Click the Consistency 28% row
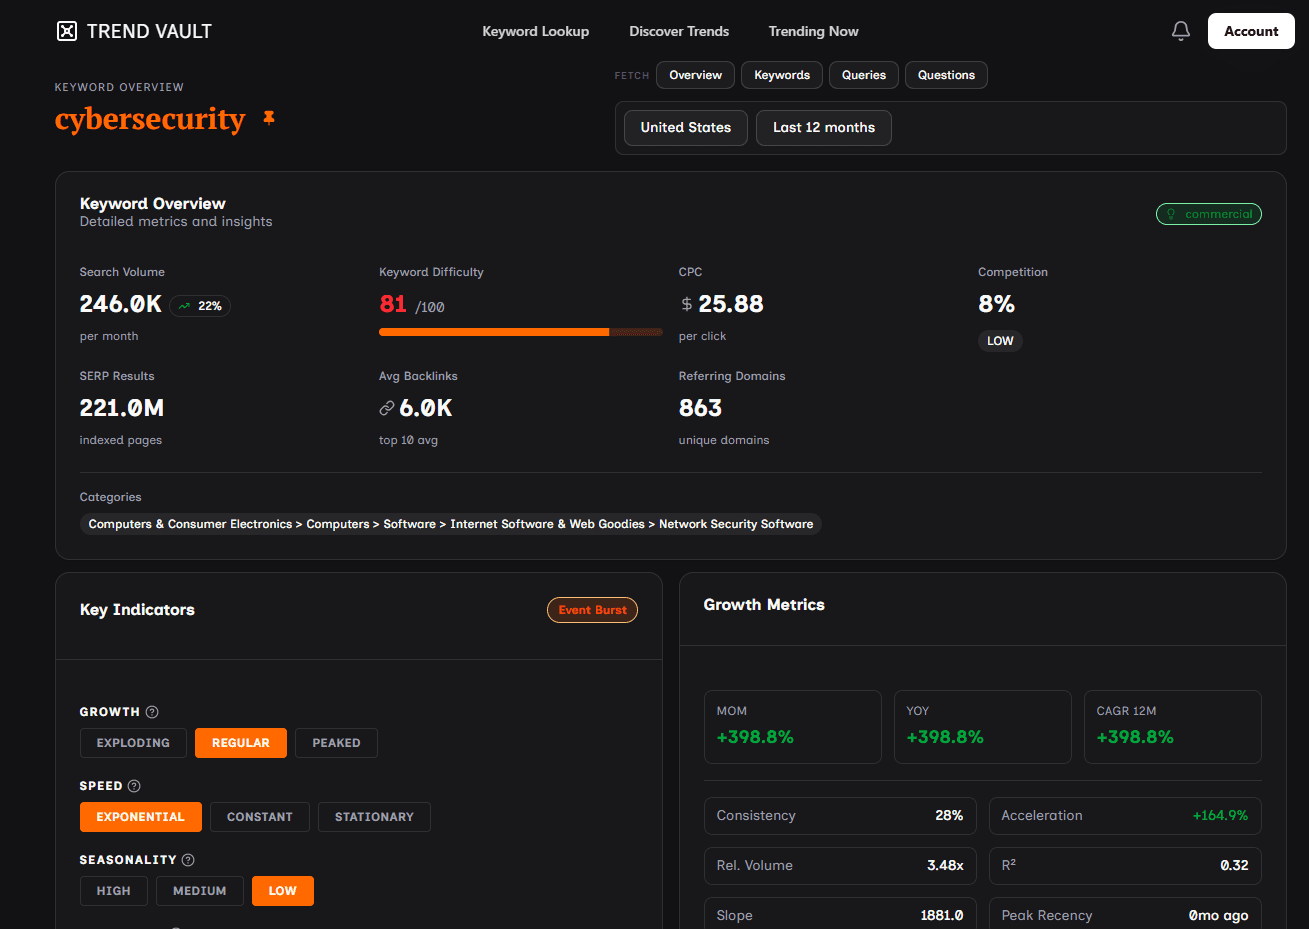The width and height of the screenshot is (1309, 929). click(x=840, y=816)
